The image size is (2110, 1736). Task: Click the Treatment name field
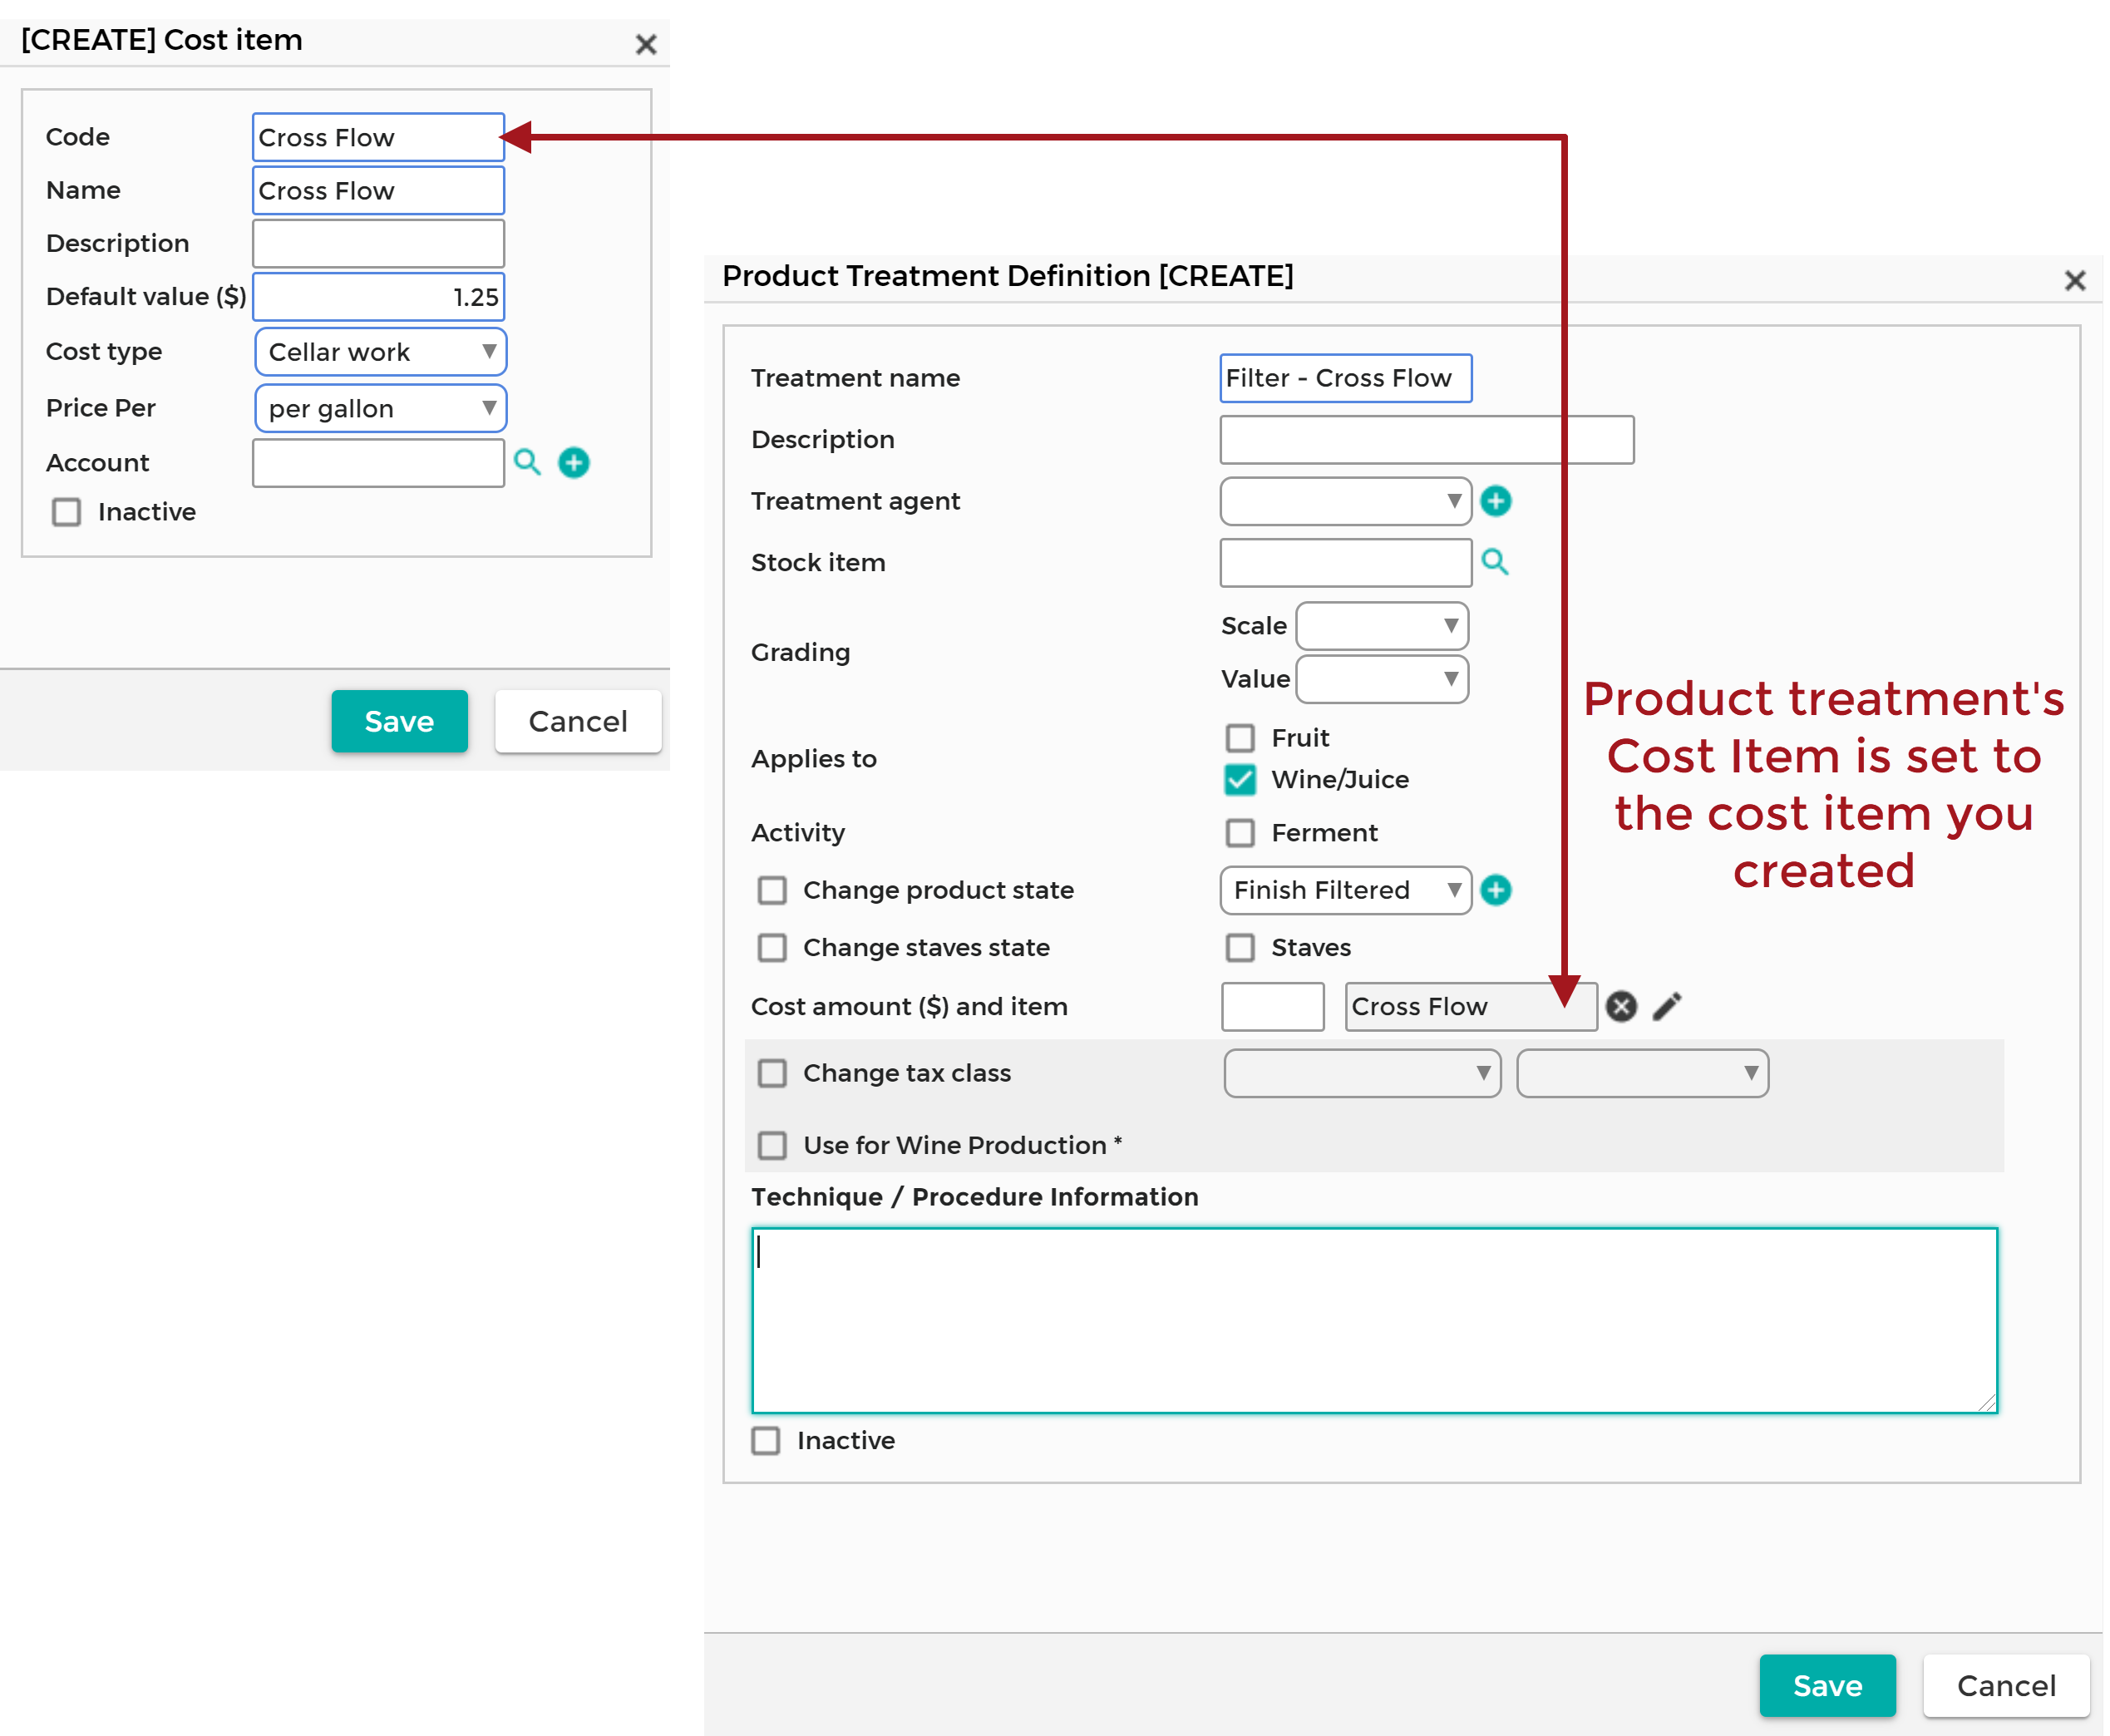point(1346,378)
